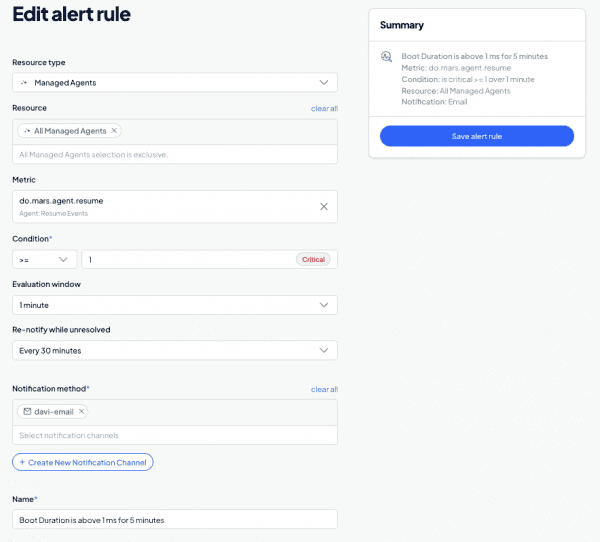Image resolution: width=600 pixels, height=542 pixels.
Task: Clear the do.mars.agent.resume metric
Action: [x=324, y=207]
